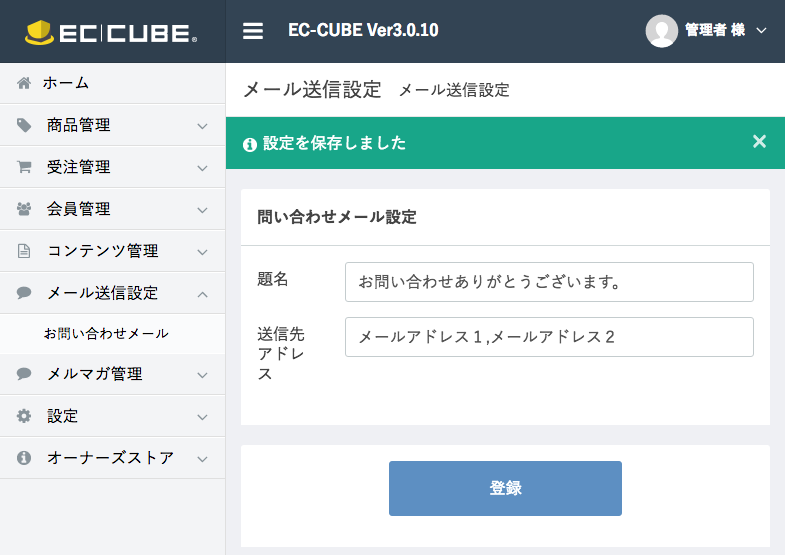
Task: Click the home icon beside ホーム
Action: tap(24, 83)
